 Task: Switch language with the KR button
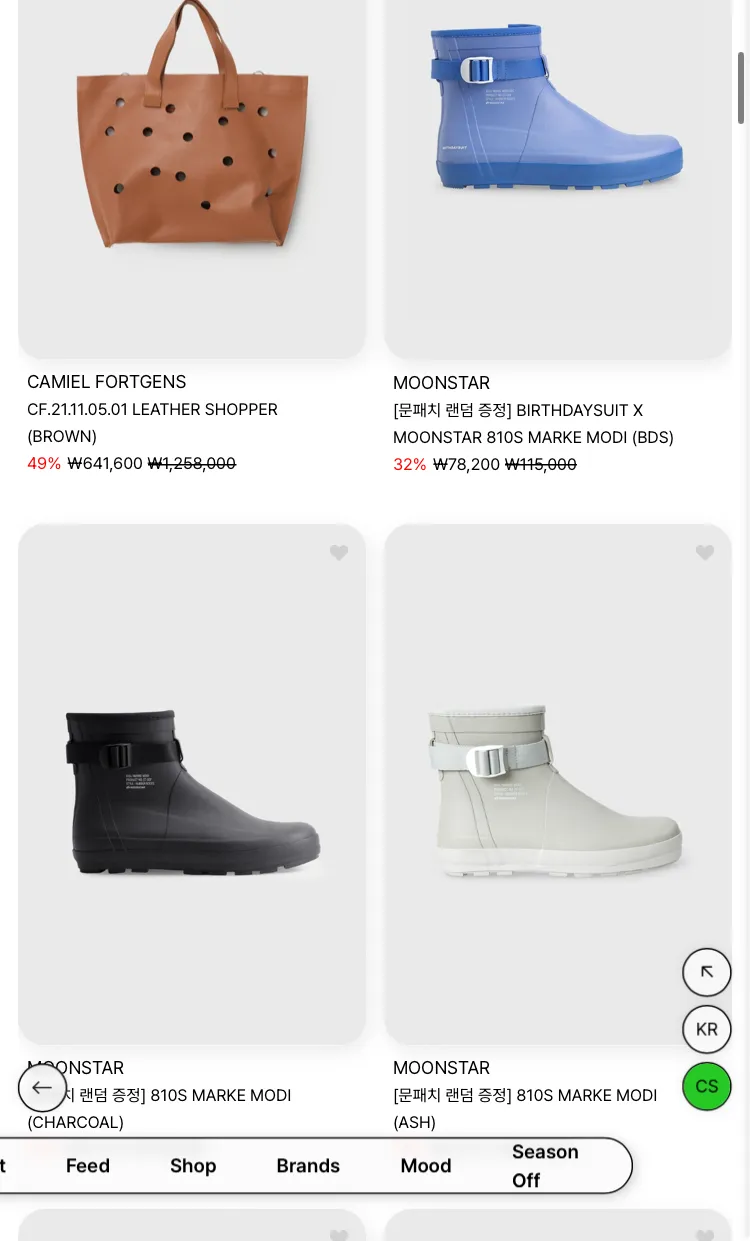[x=707, y=1029]
